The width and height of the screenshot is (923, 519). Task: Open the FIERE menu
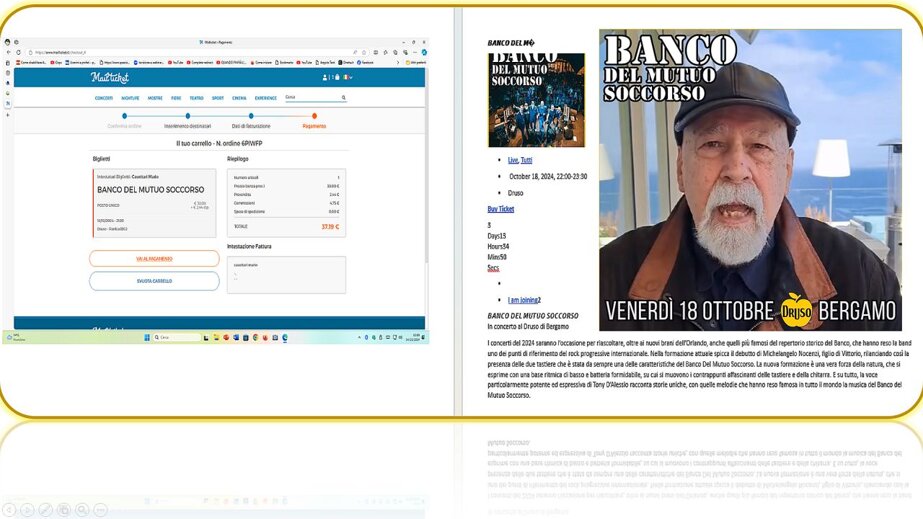click(176, 98)
